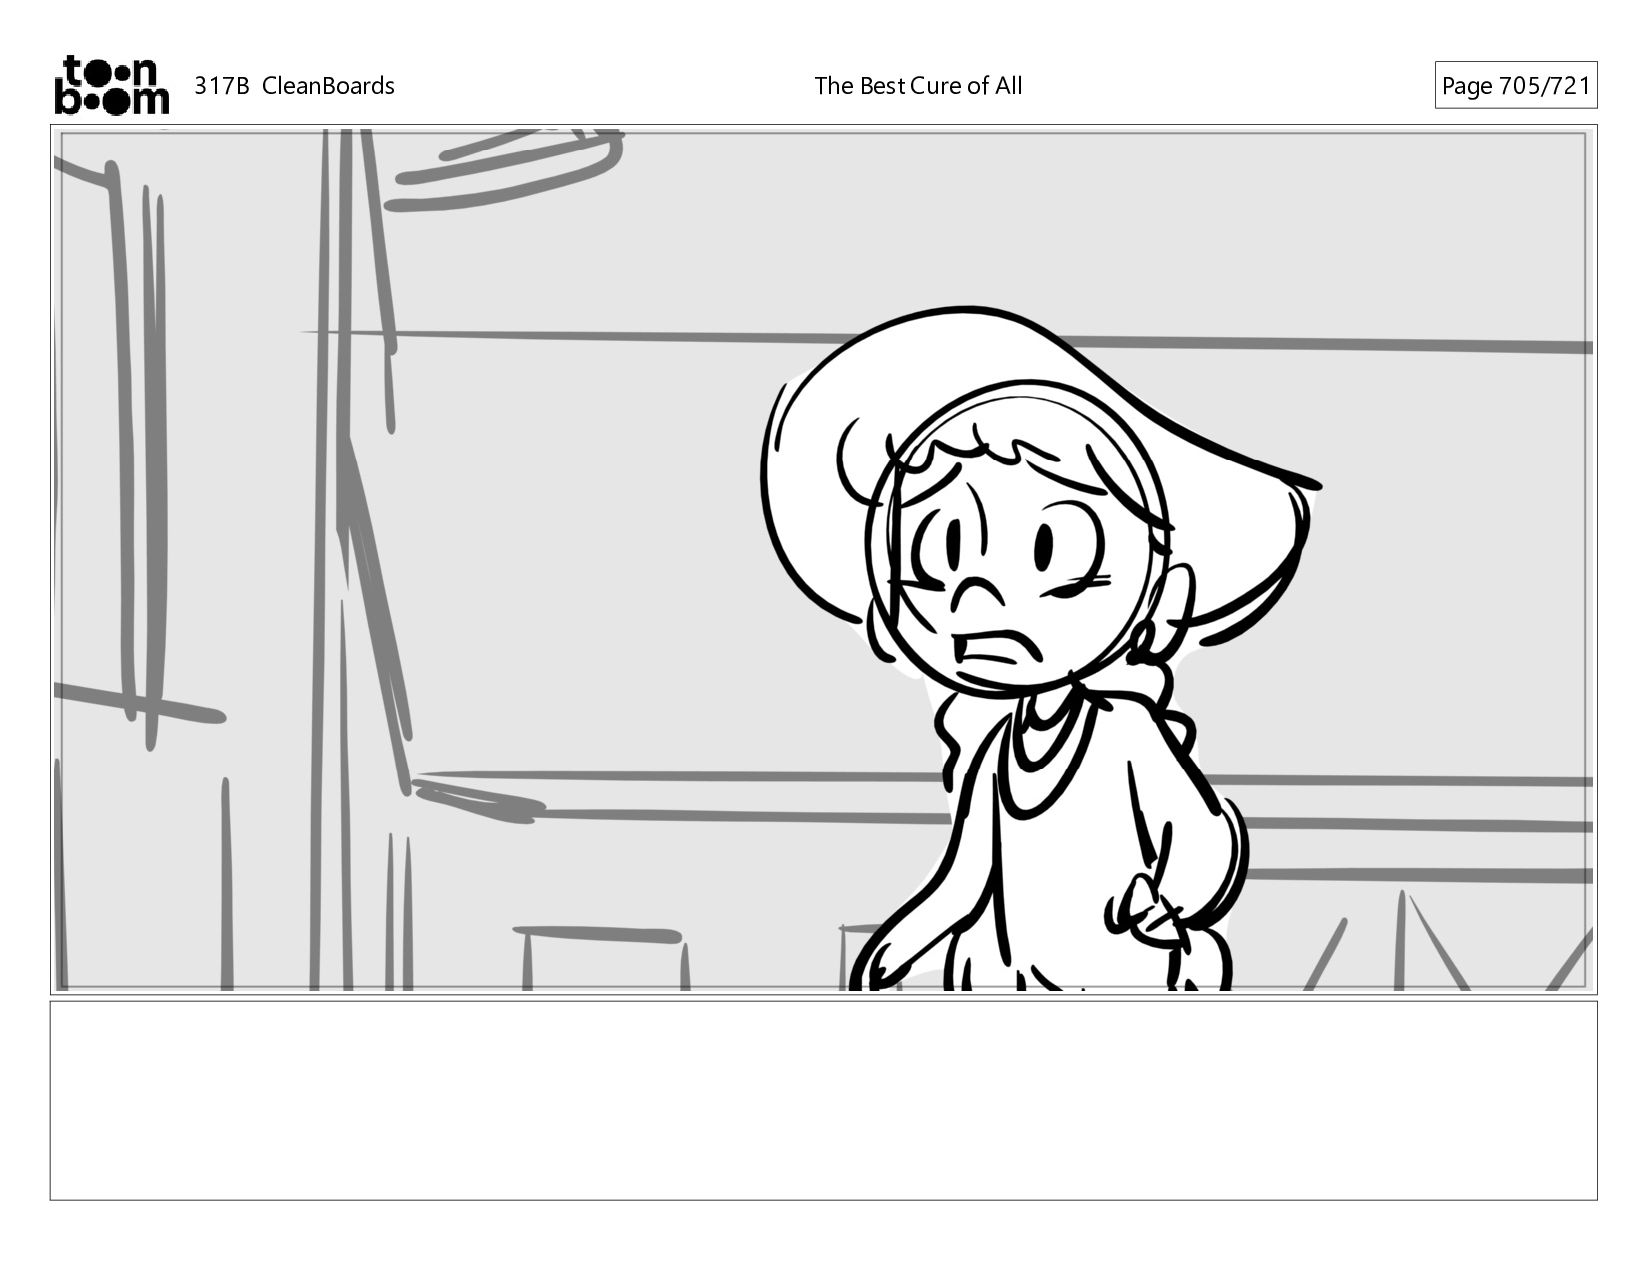This screenshot has height=1275, width=1650.
Task: Click the Toon Boom logo
Action: [111, 85]
